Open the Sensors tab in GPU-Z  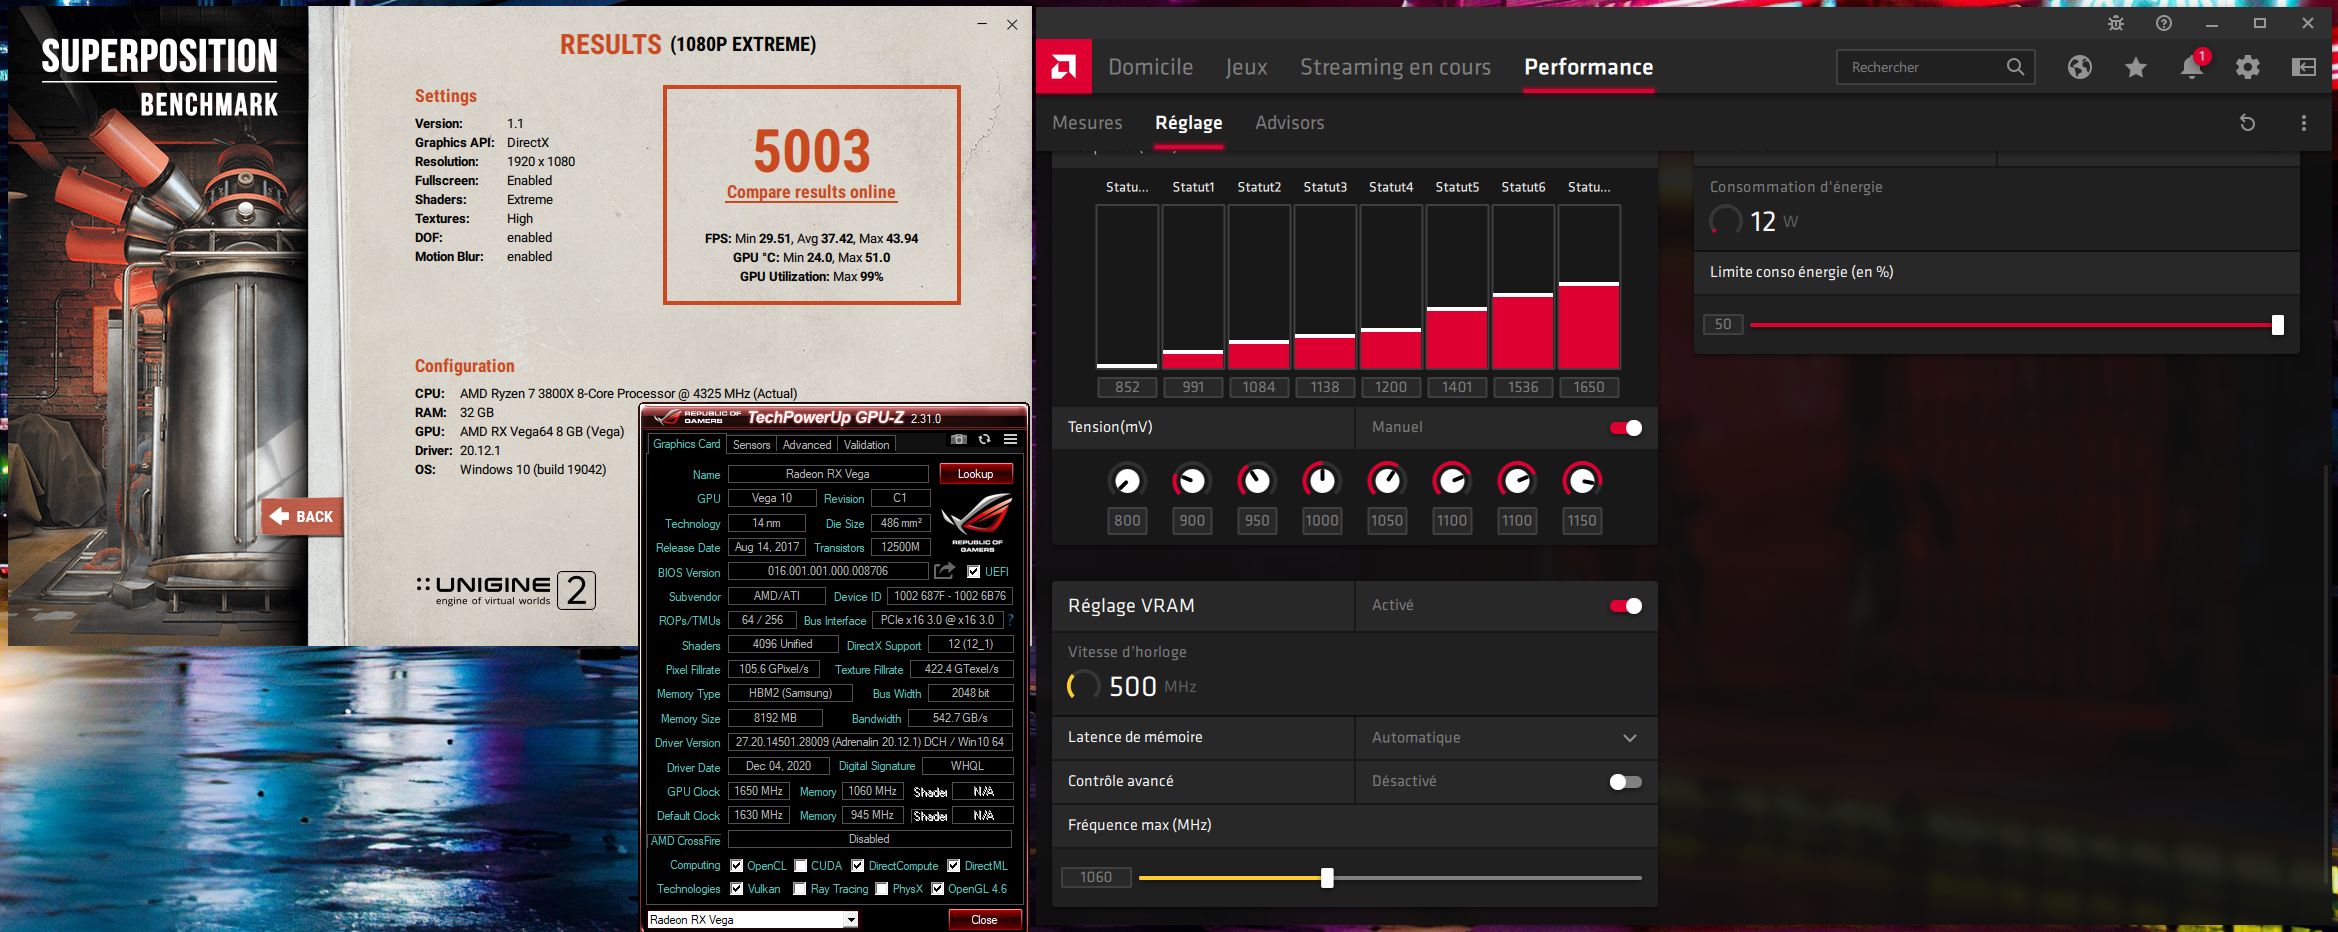pyautogui.click(x=751, y=445)
